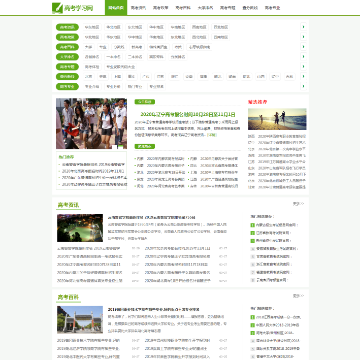The width and height of the screenshot is (360, 360).
Task: Click the 高考学习网 logo
Action: (x=72, y=8)
